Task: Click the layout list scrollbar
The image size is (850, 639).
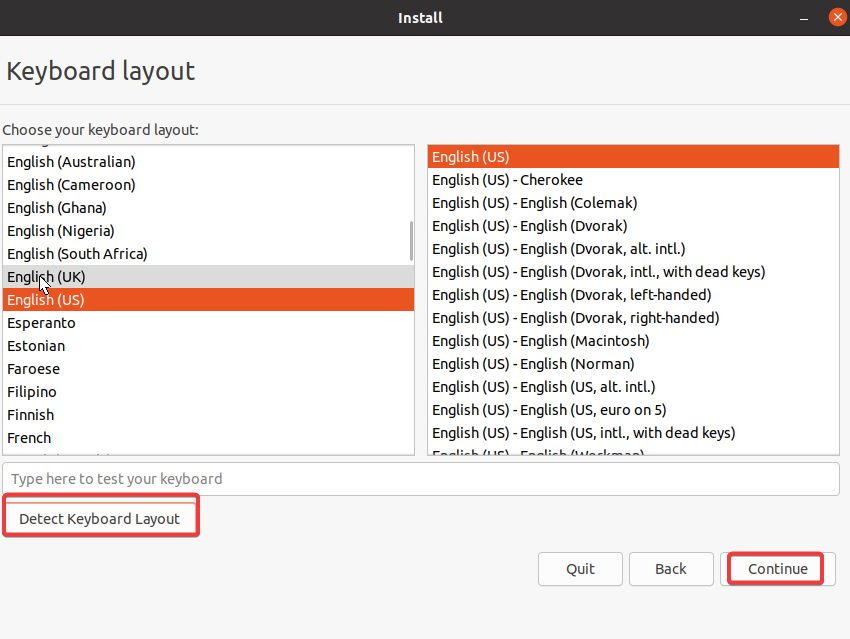Action: (411, 241)
